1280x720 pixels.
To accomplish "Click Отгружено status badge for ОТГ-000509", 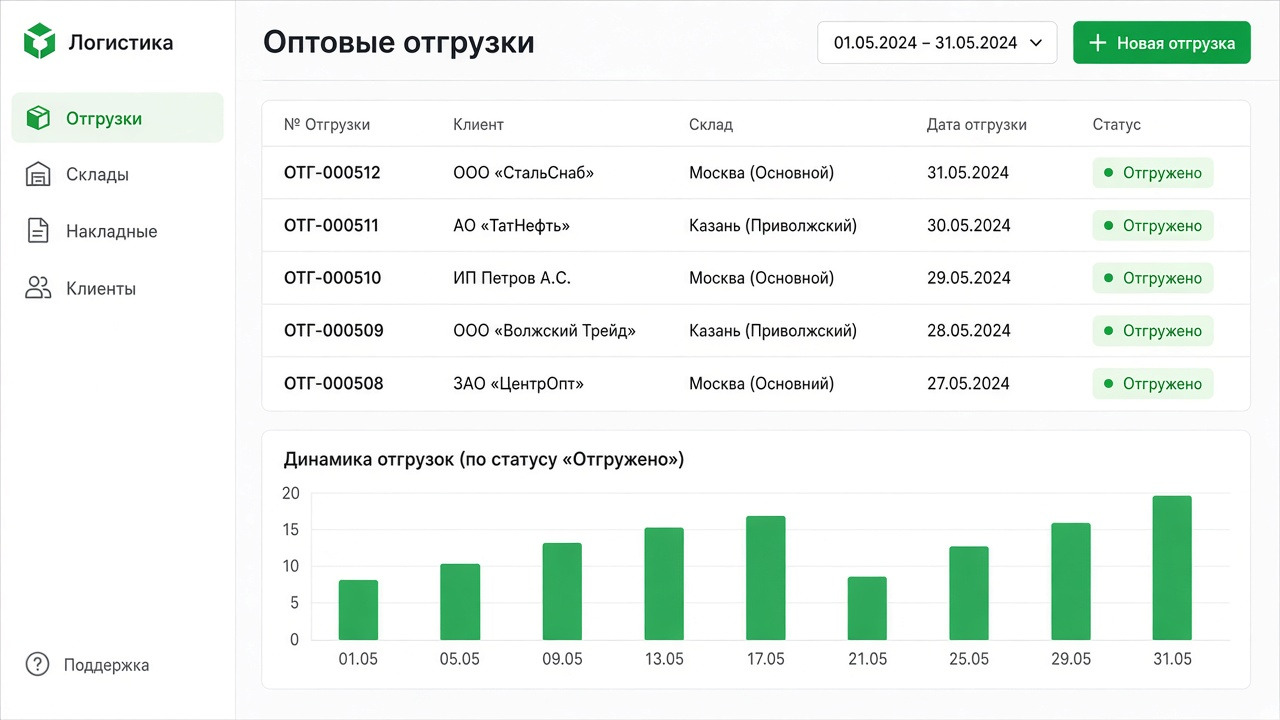I will coord(1152,331).
